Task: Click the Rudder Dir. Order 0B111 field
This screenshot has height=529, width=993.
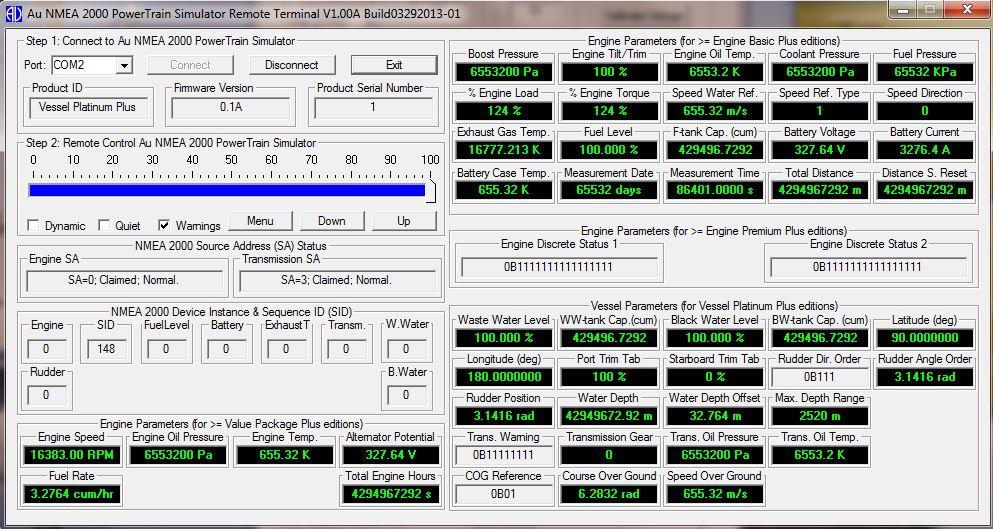Action: [819, 377]
